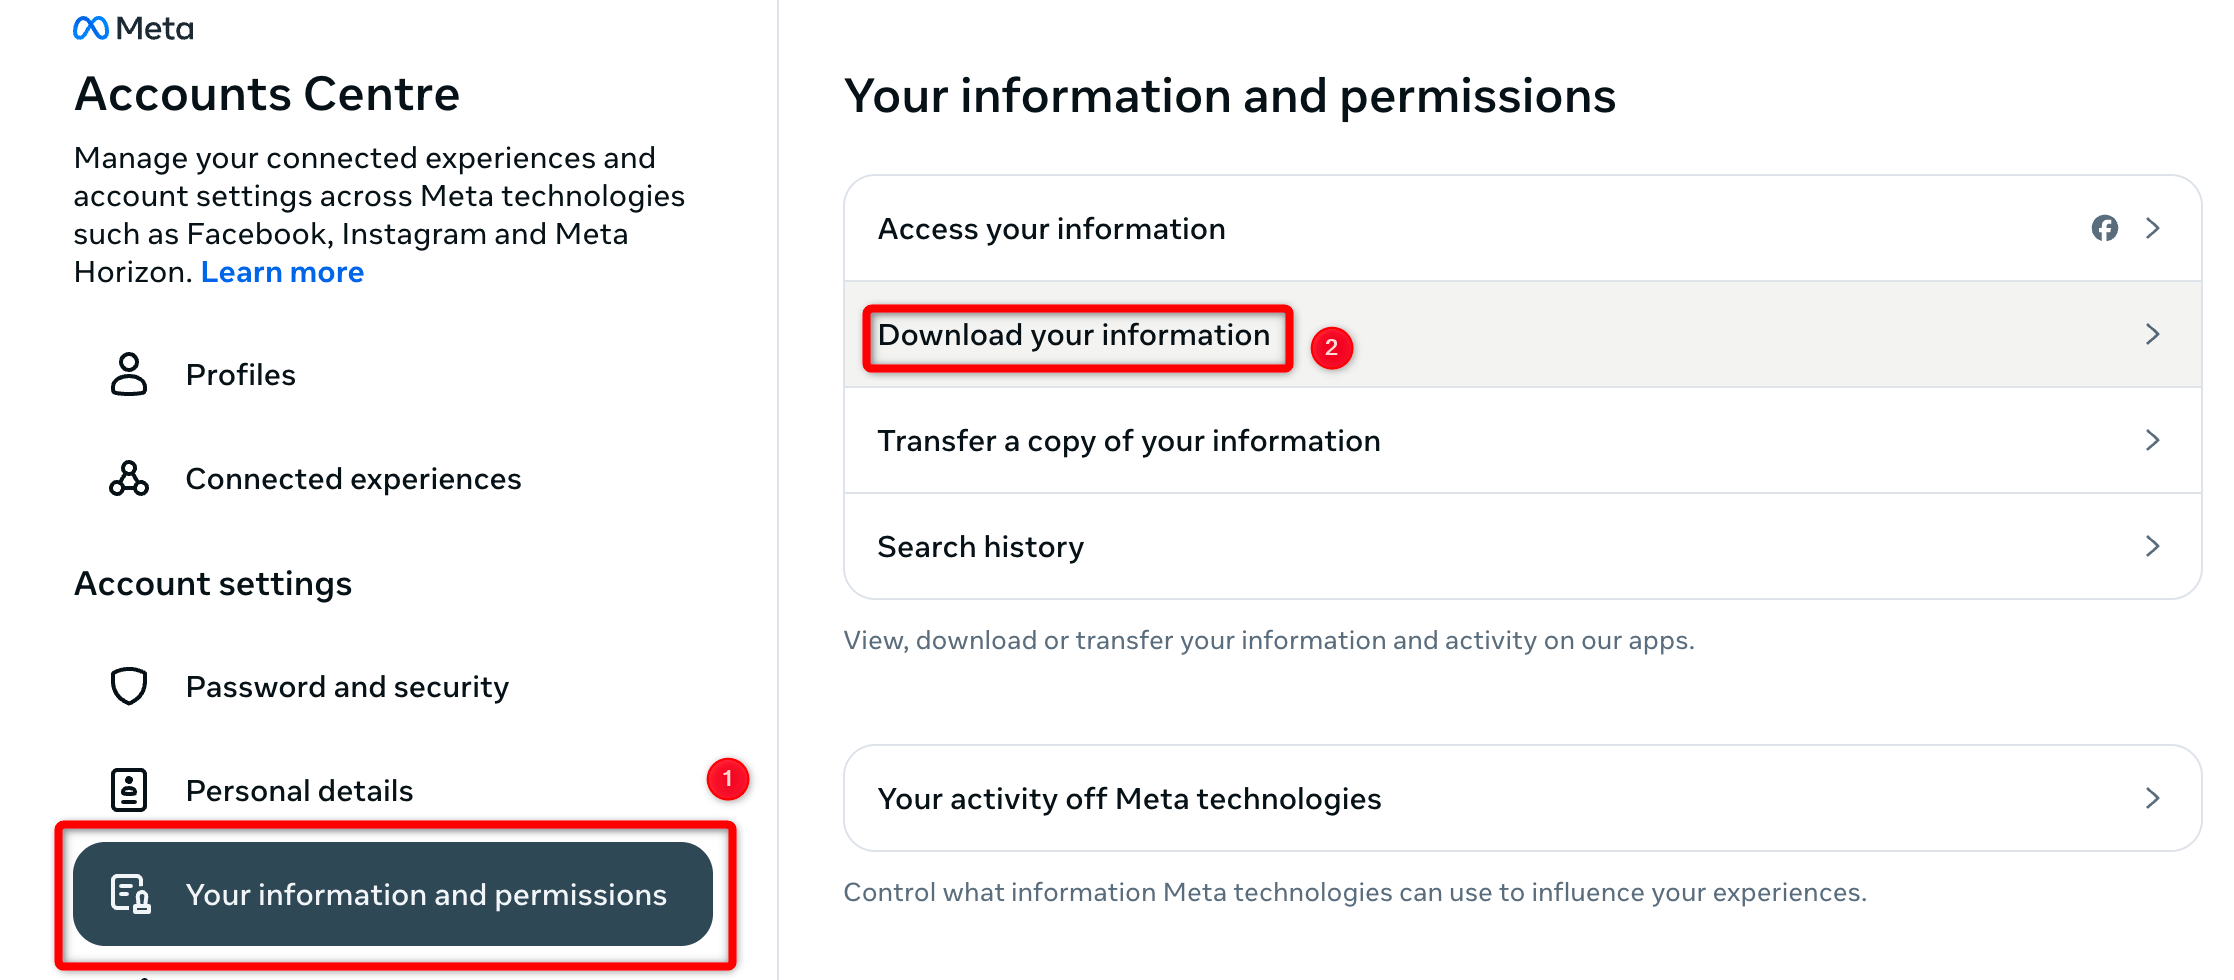
Task: Expand the Search history chevron
Action: point(2153,546)
